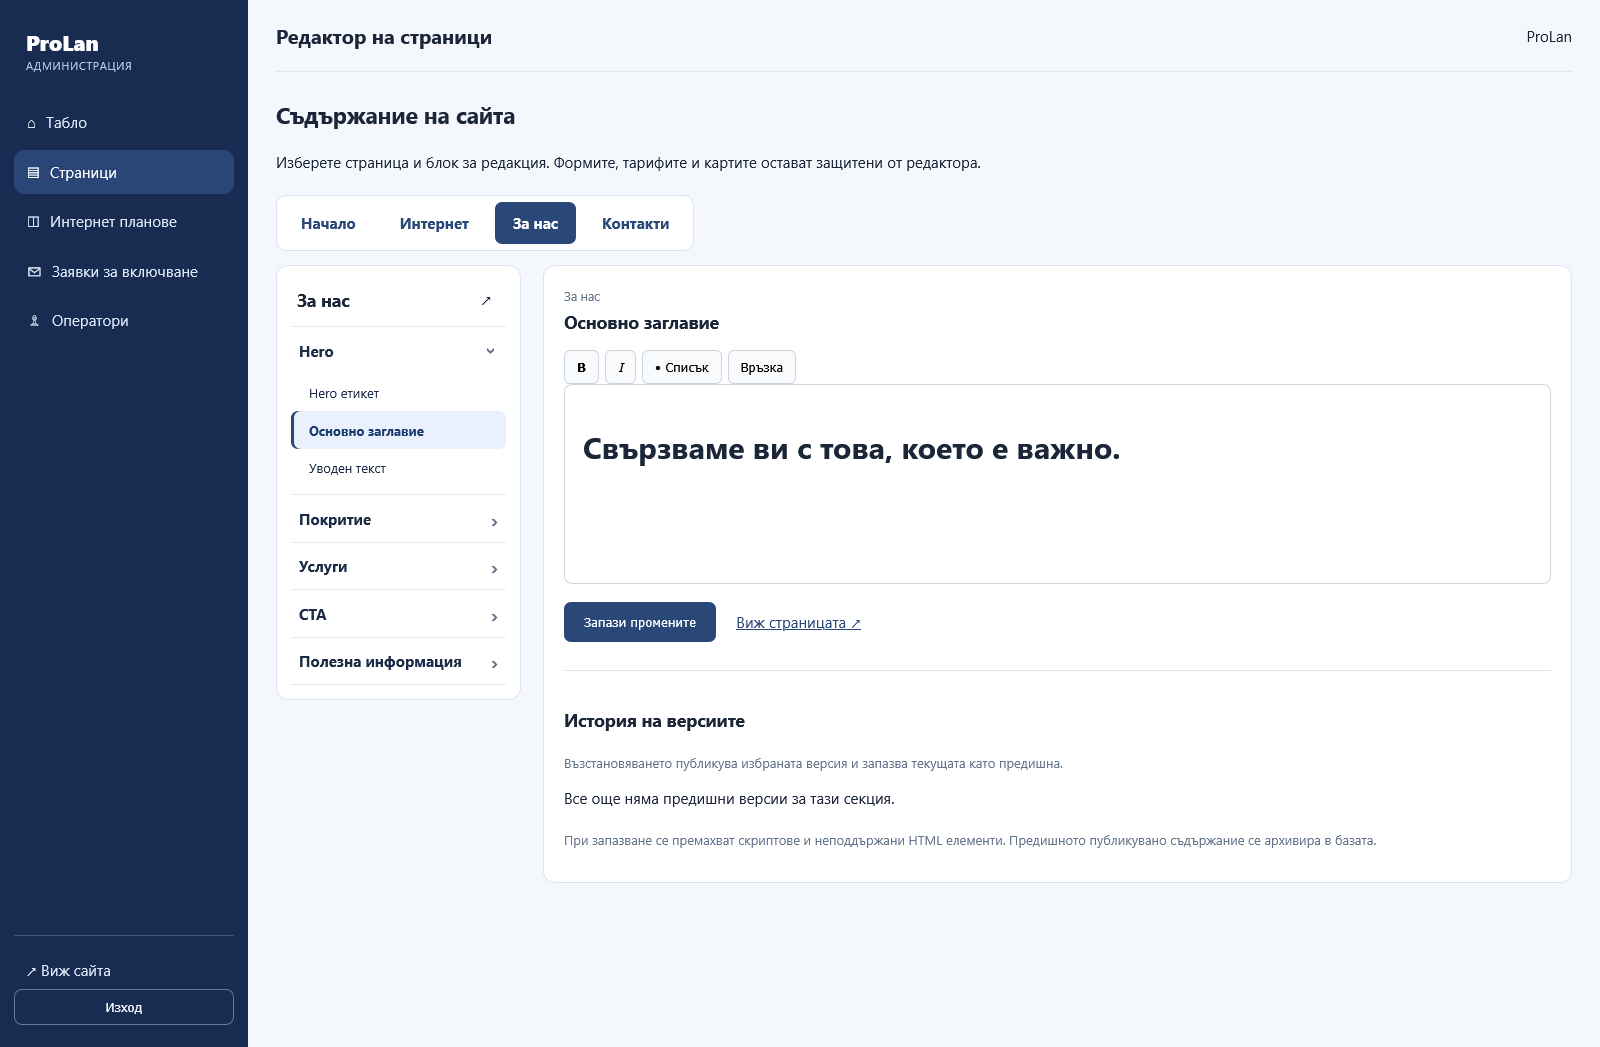The height and width of the screenshot is (1047, 1600).
Task: Open Виж сайта link in sidebar
Action: tap(68, 971)
